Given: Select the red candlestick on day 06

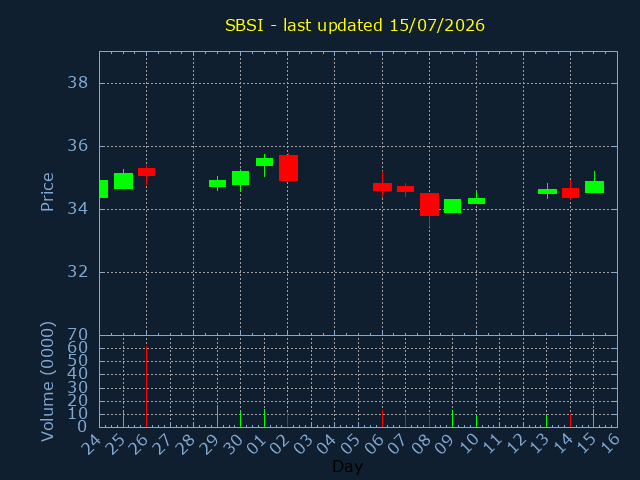Looking at the screenshot, I should [x=382, y=186].
